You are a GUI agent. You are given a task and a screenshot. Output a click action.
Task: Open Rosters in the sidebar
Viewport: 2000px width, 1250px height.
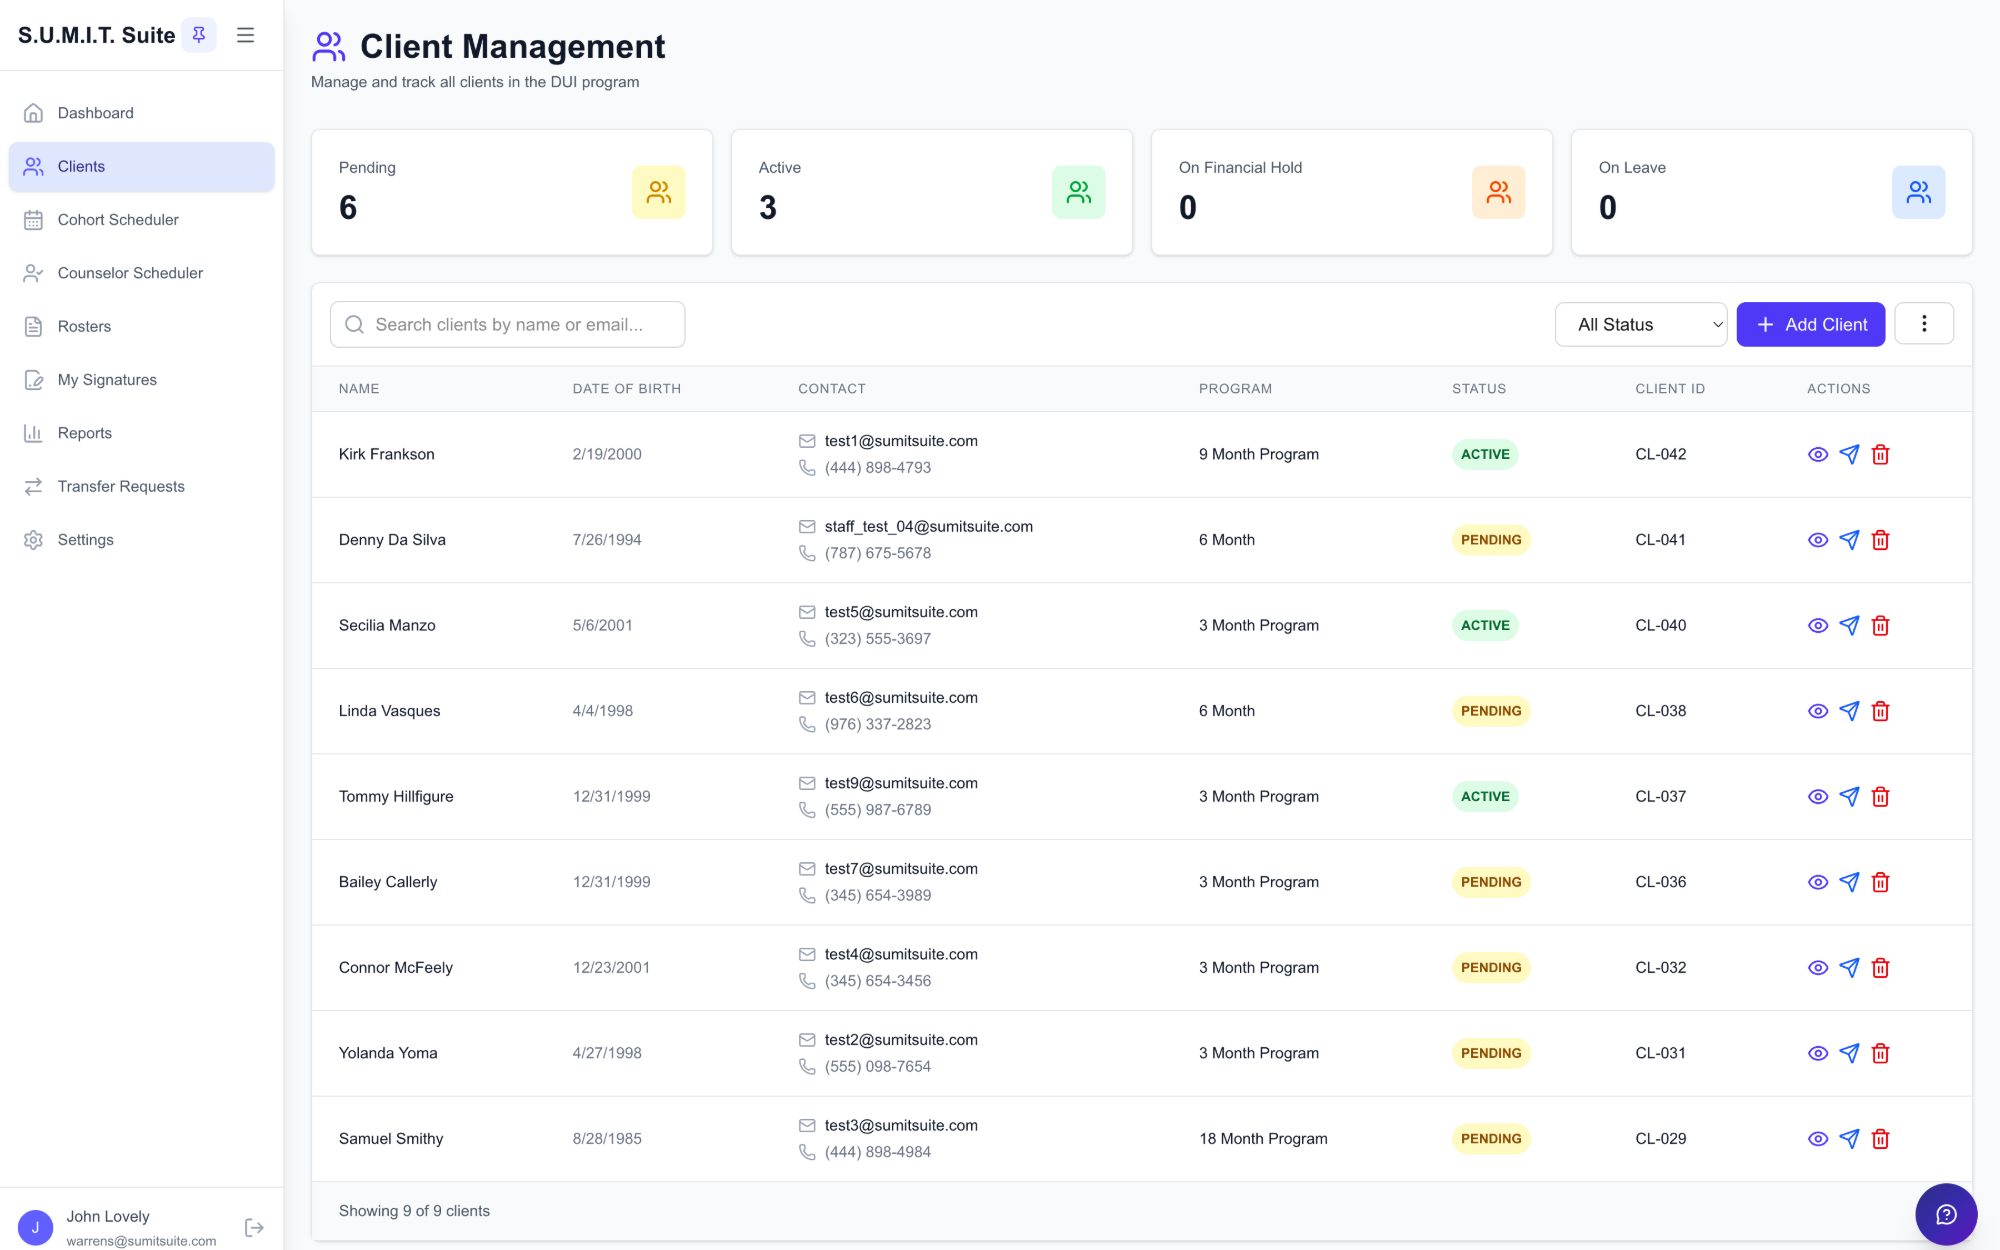tap(141, 326)
